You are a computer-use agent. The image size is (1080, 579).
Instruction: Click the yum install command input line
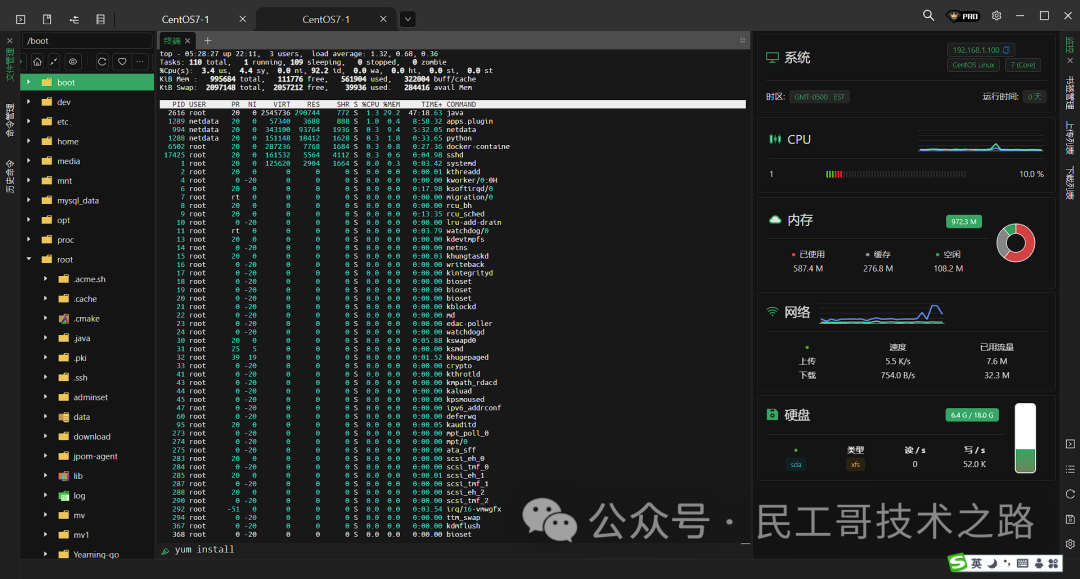click(x=455, y=550)
